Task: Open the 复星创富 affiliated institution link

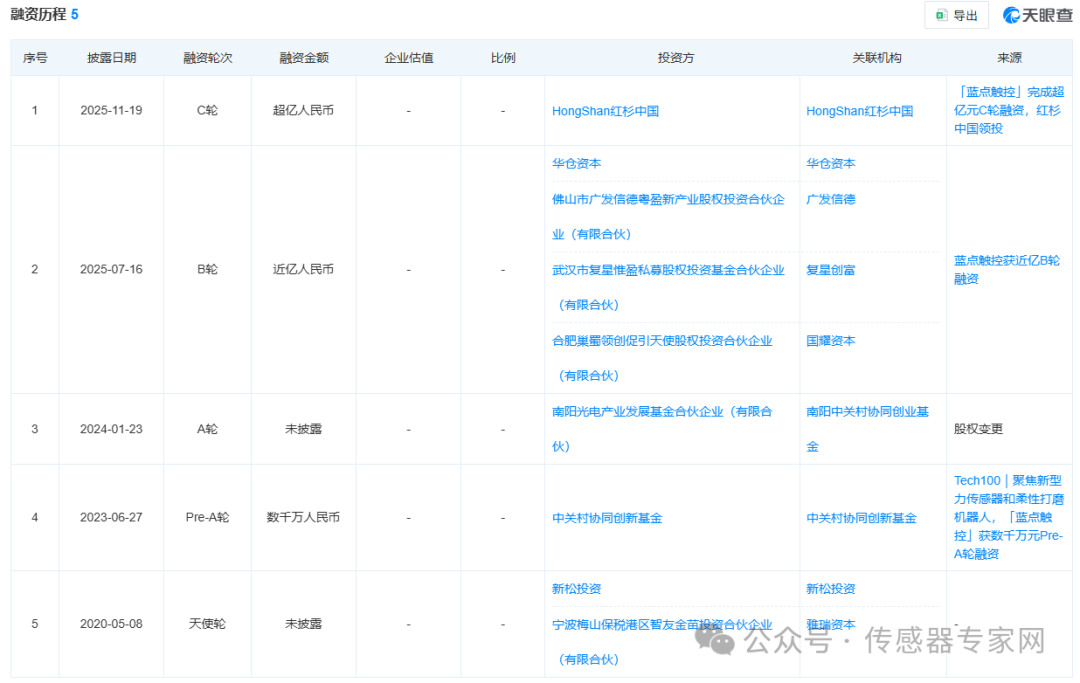Action: click(x=832, y=270)
